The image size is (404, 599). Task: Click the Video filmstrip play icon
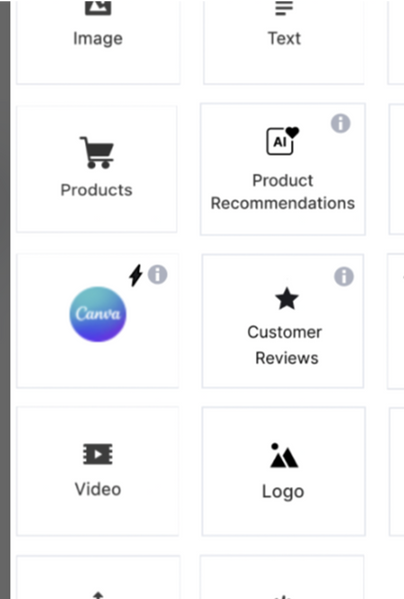coord(98,454)
